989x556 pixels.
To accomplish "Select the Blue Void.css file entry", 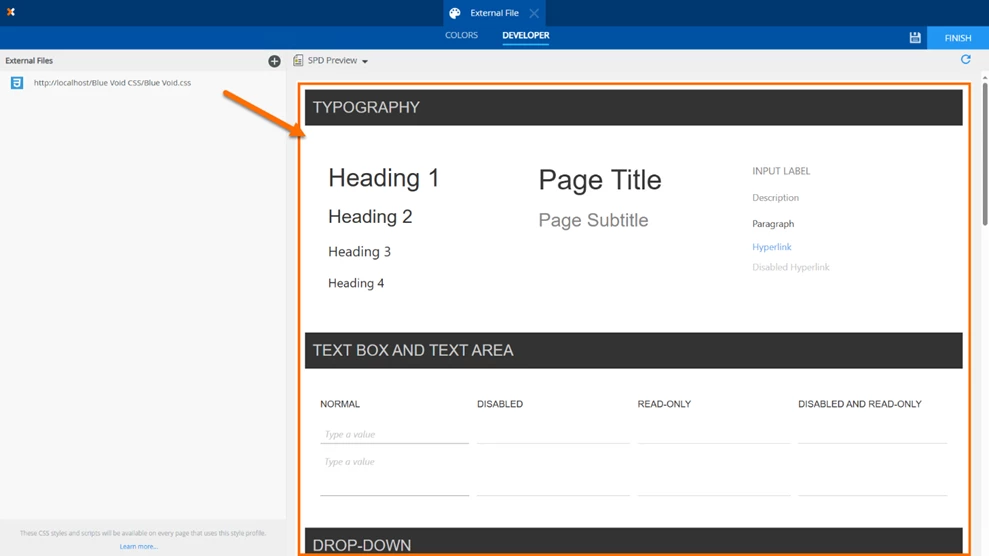I will tap(112, 83).
